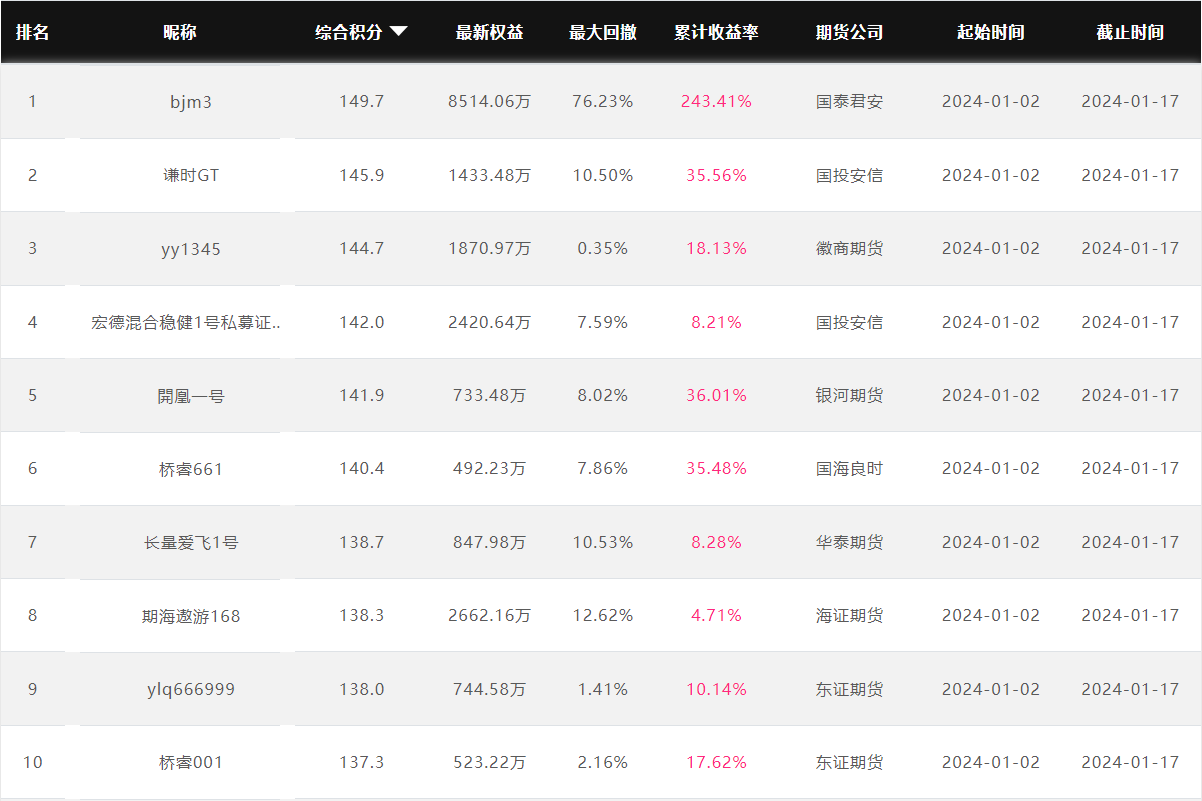Click 国泰君安 in the bjm3 row

pyautogui.click(x=850, y=102)
